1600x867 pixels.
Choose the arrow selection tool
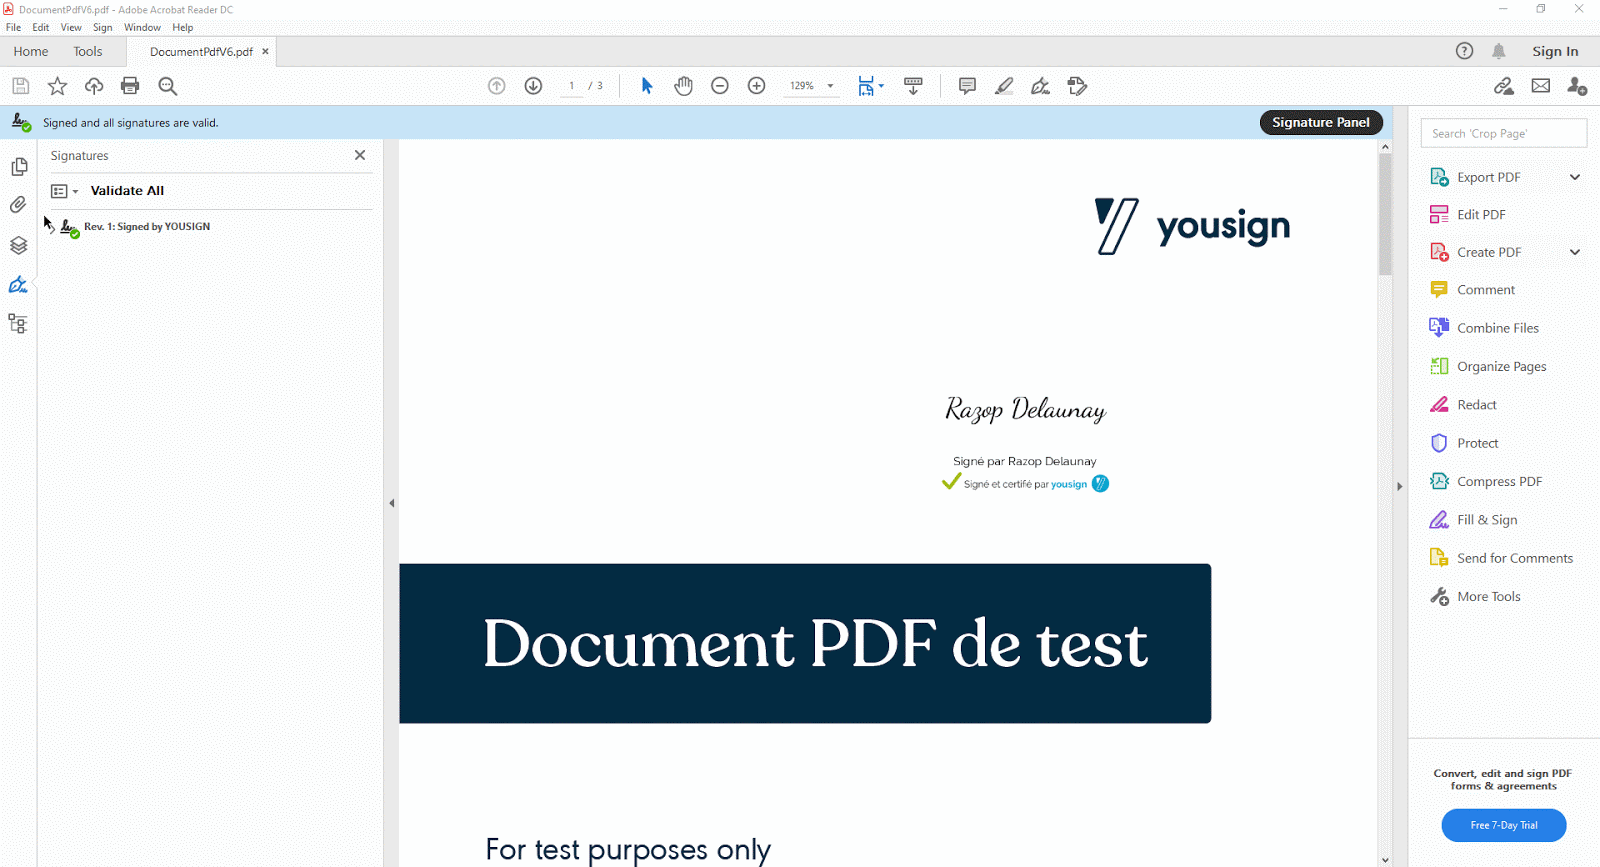pos(647,86)
